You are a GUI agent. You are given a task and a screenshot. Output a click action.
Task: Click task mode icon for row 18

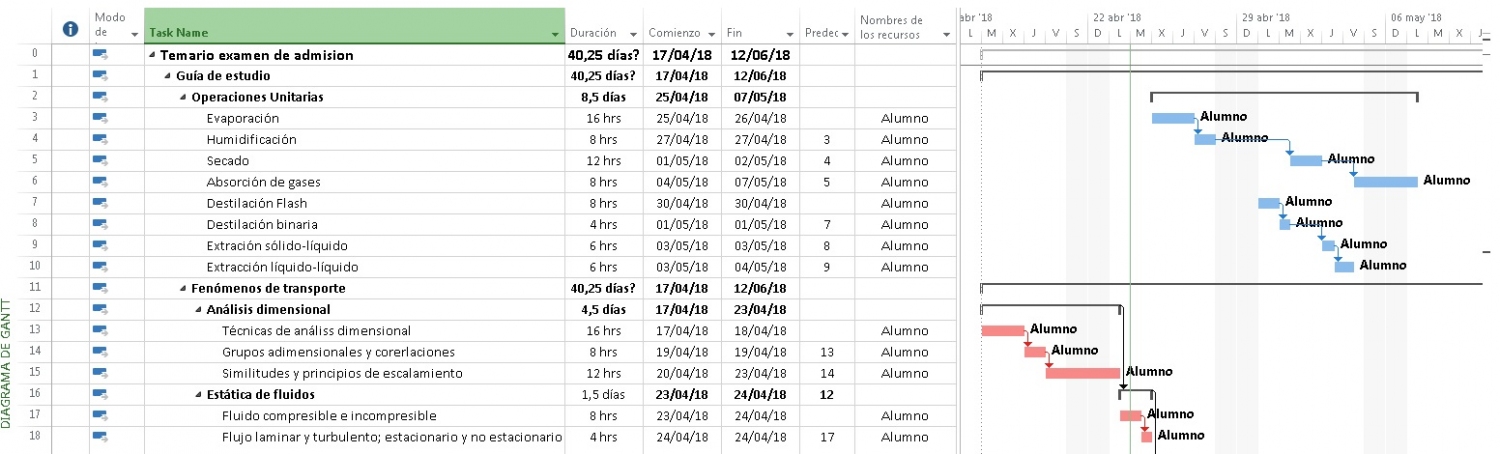point(100,436)
